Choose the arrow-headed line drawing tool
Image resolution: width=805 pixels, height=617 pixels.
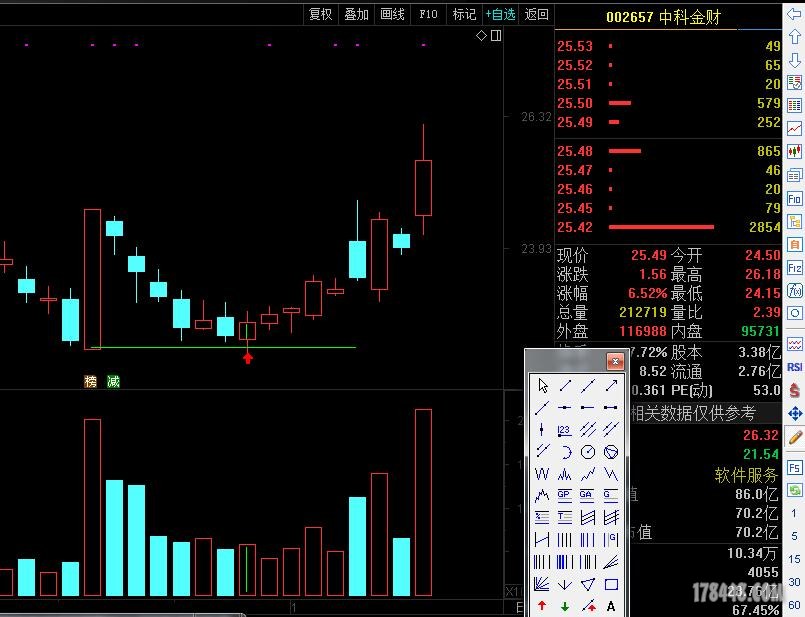tap(610, 385)
